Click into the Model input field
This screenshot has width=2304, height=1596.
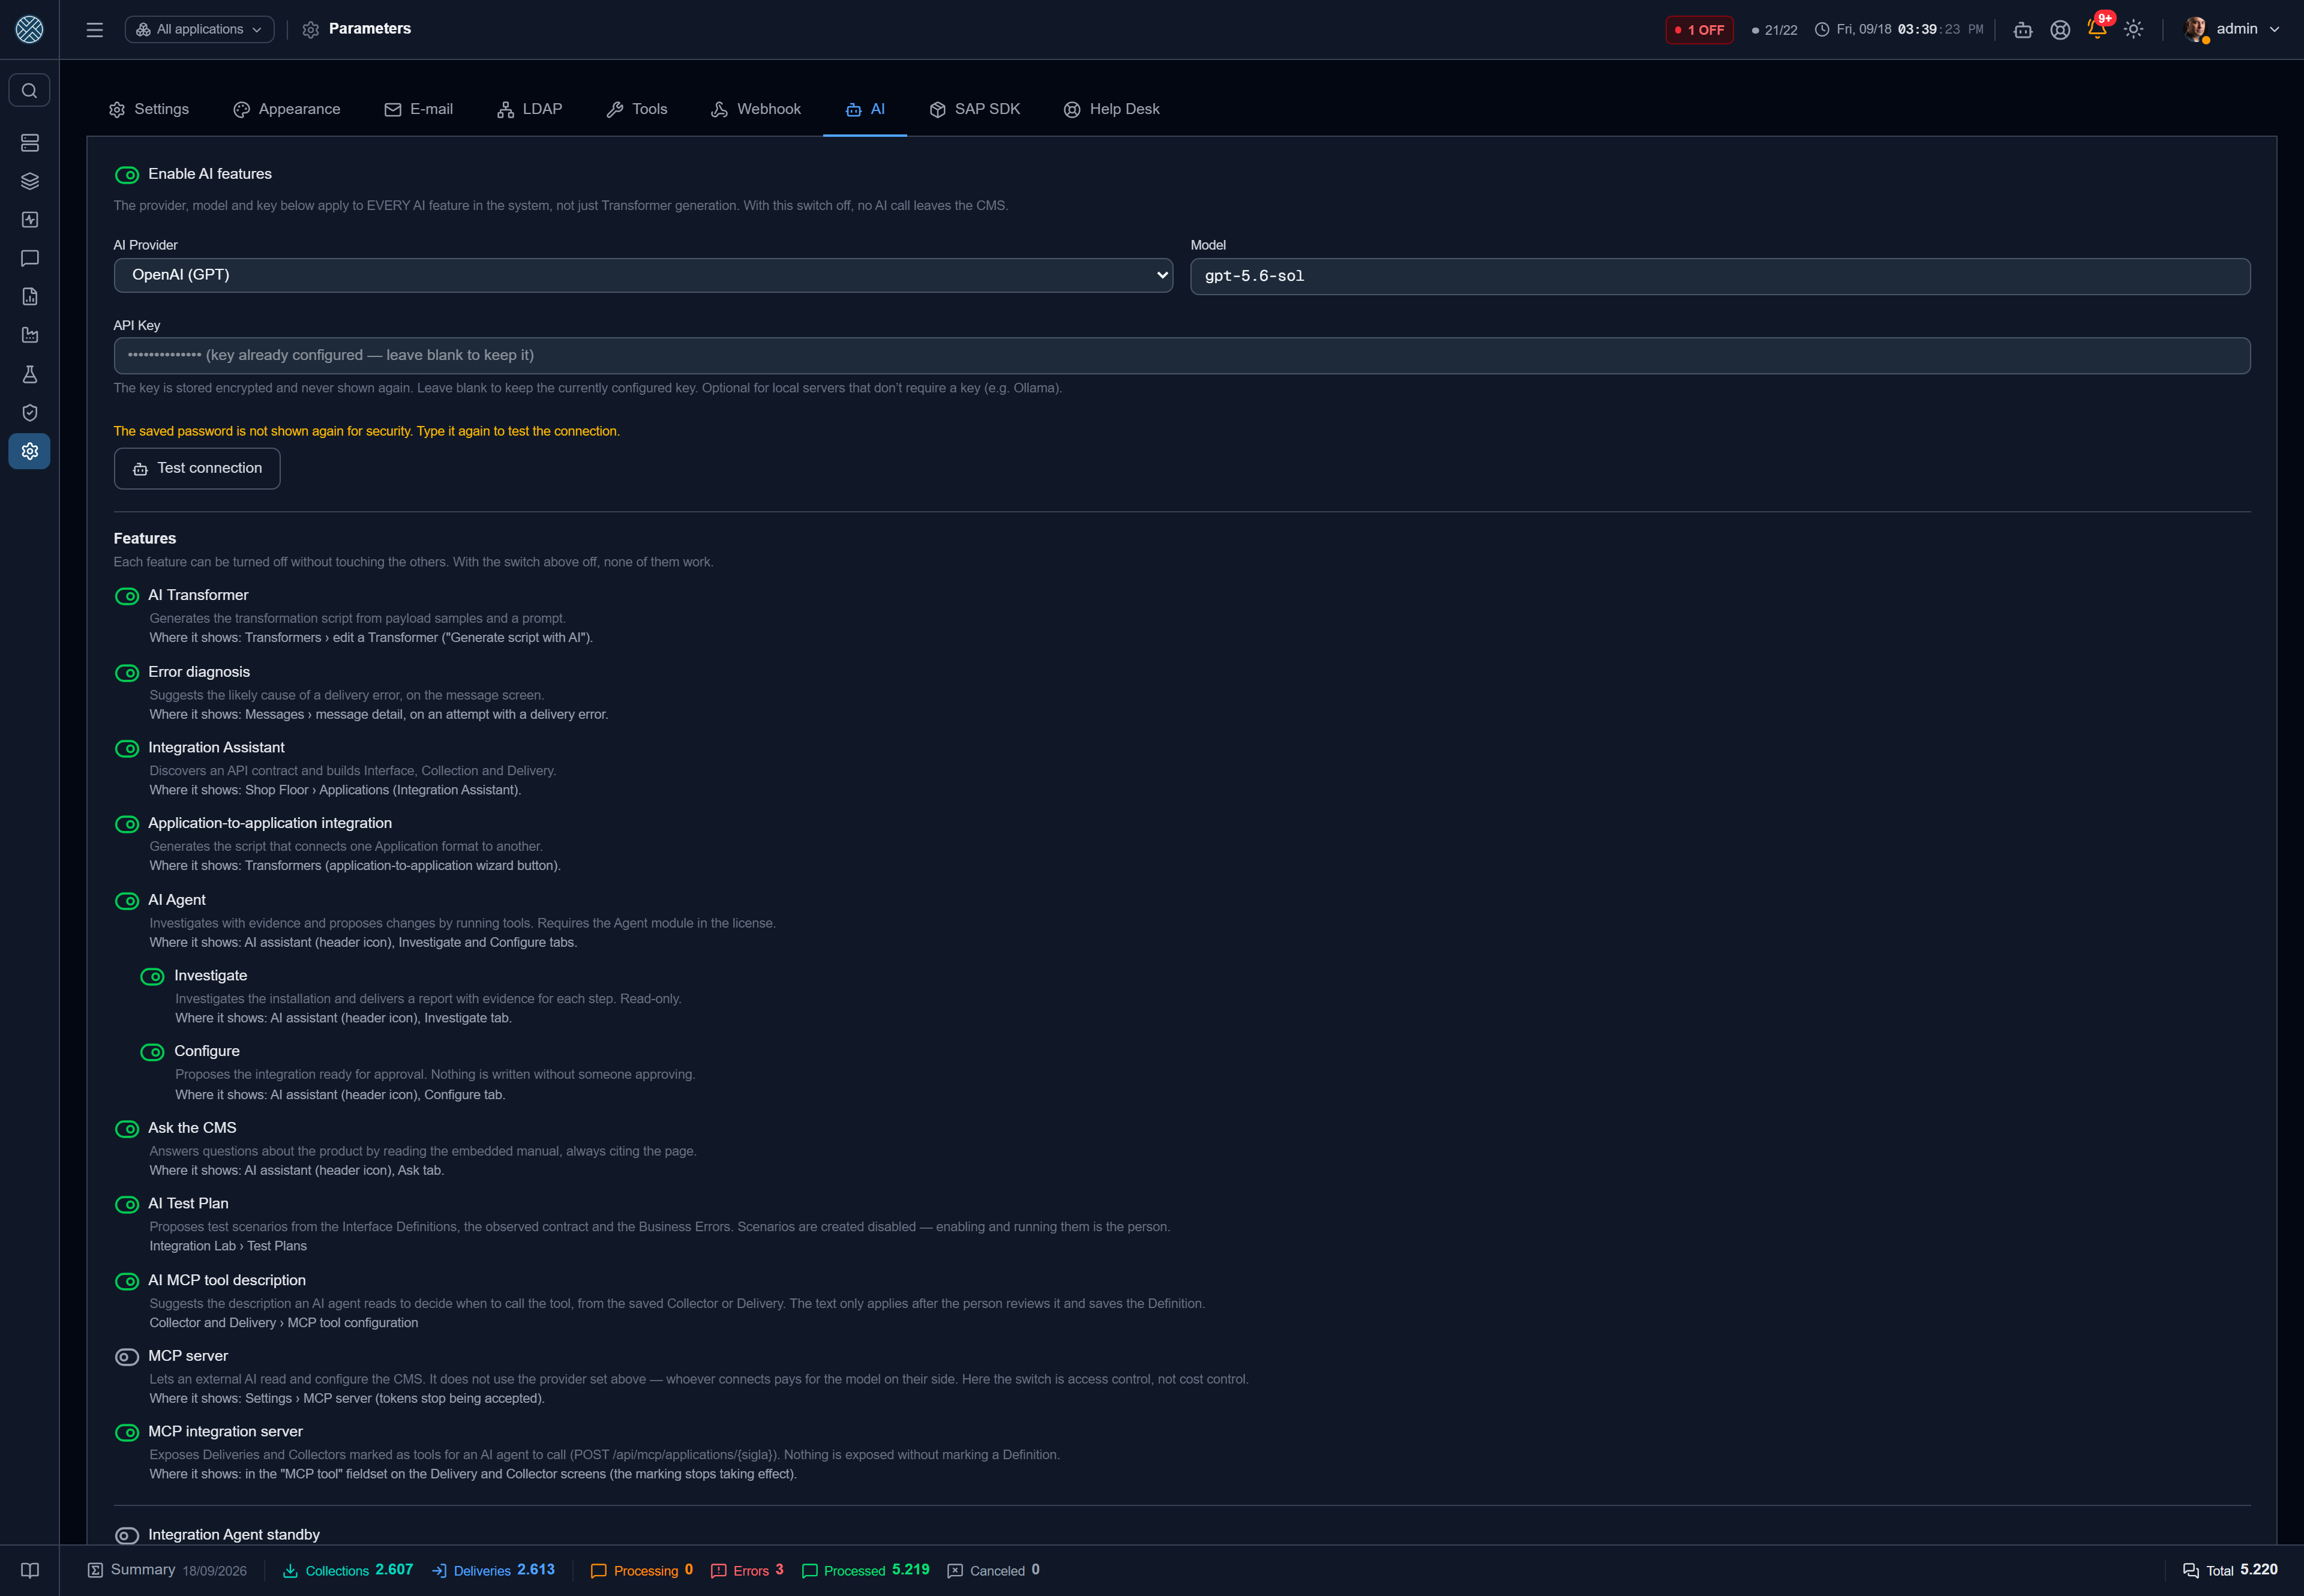pyautogui.click(x=1720, y=276)
